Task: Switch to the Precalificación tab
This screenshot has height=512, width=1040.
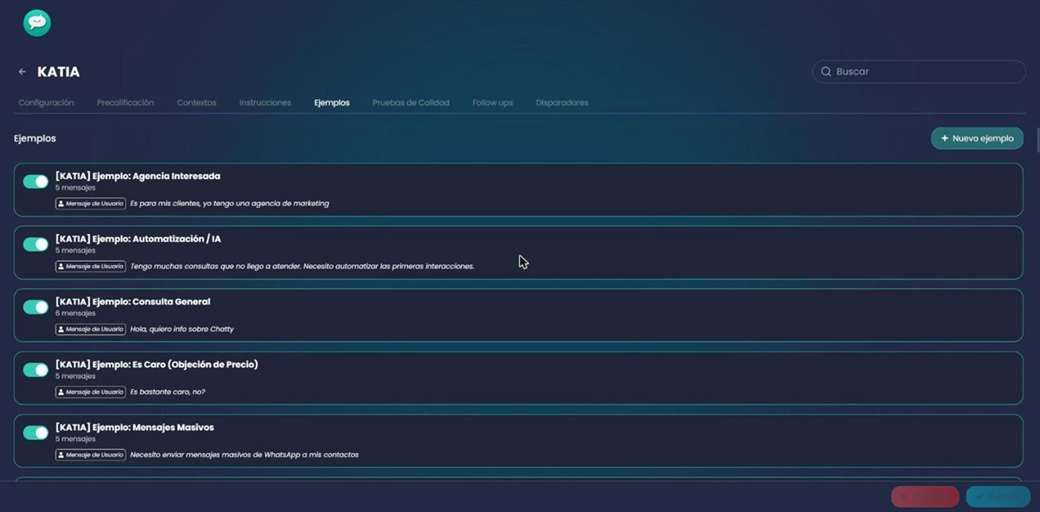Action: [125, 103]
